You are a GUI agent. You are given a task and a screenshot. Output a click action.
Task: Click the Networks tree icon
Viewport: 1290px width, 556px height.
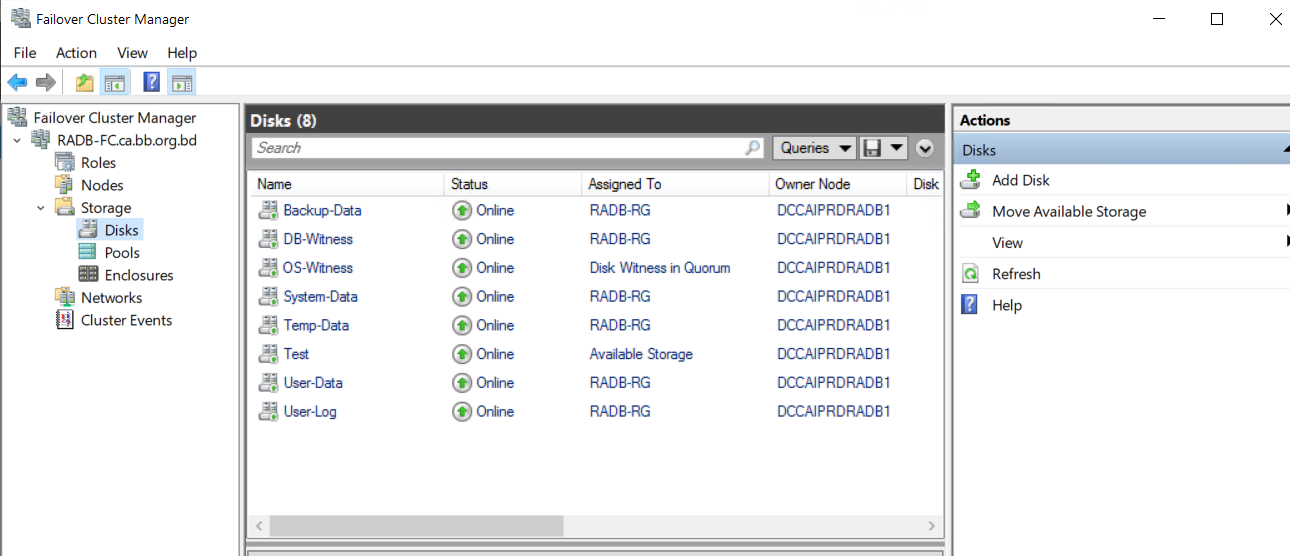(x=65, y=297)
